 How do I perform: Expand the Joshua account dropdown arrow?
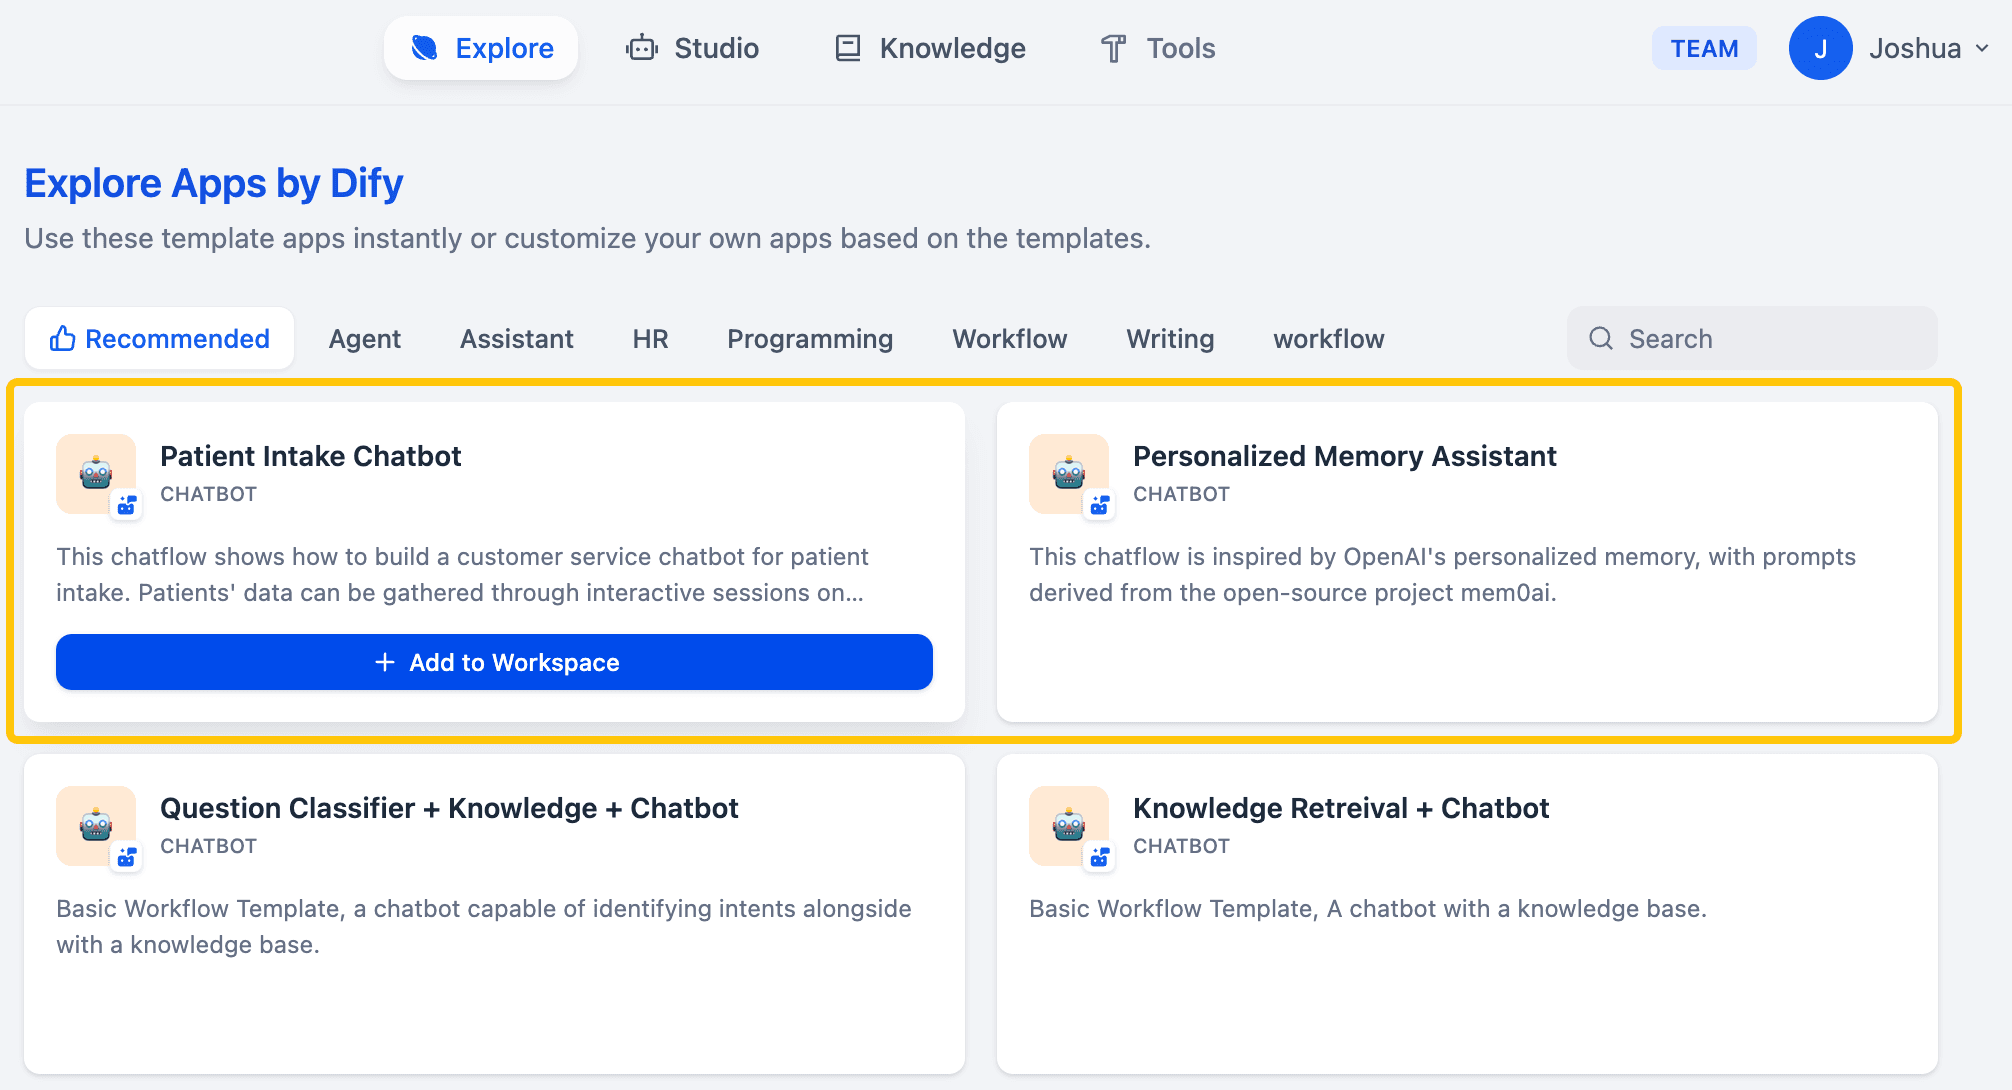[1982, 48]
